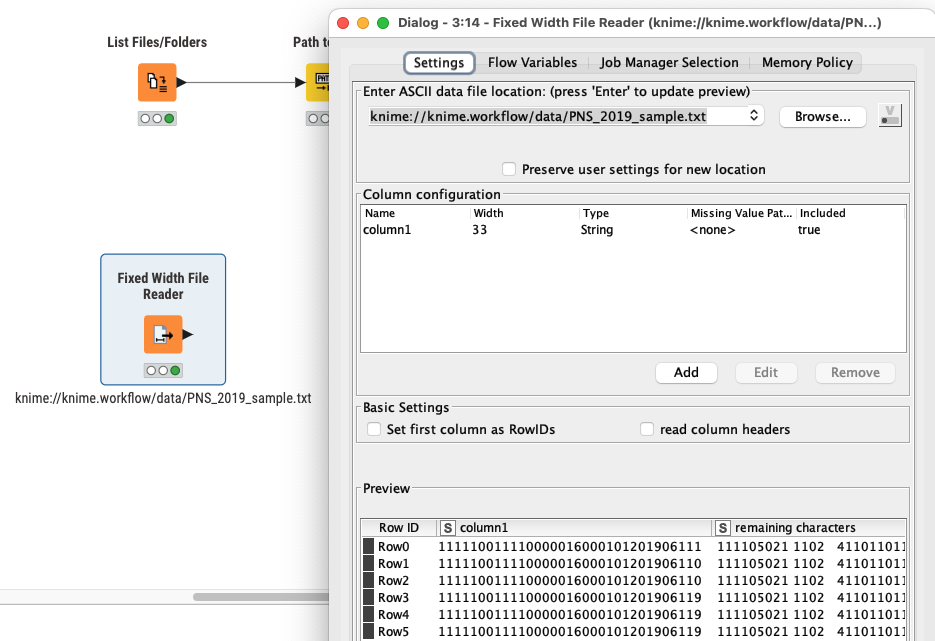935x641 pixels.
Task: Enable Set first column as RowIDs
Action: [374, 428]
